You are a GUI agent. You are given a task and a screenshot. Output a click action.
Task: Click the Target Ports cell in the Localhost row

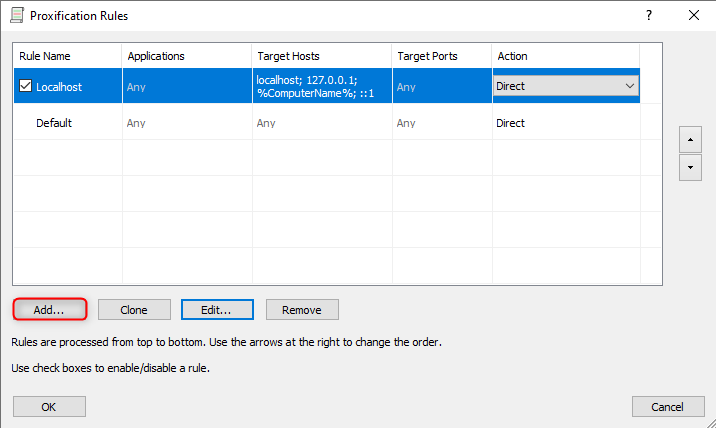(442, 86)
